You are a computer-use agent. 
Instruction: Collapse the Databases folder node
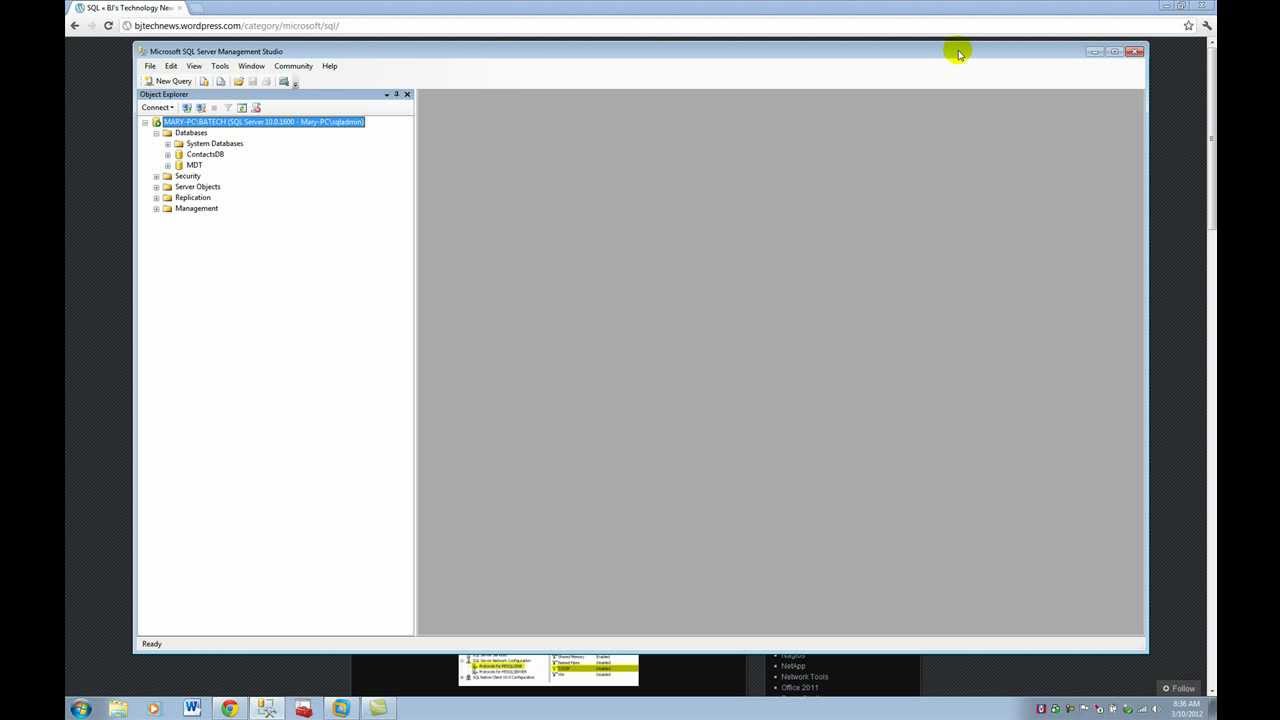pyautogui.click(x=156, y=133)
